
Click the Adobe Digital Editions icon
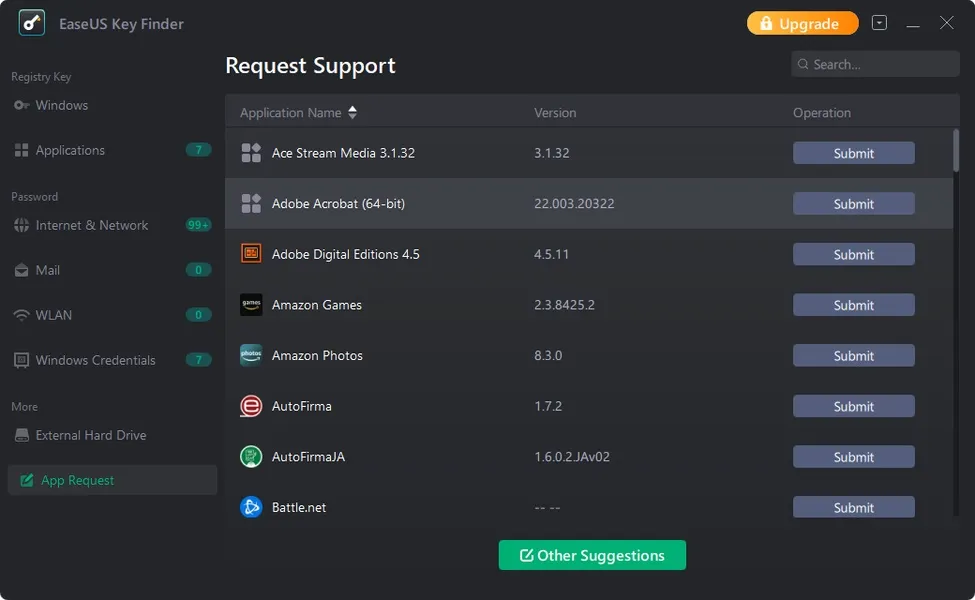pos(251,254)
